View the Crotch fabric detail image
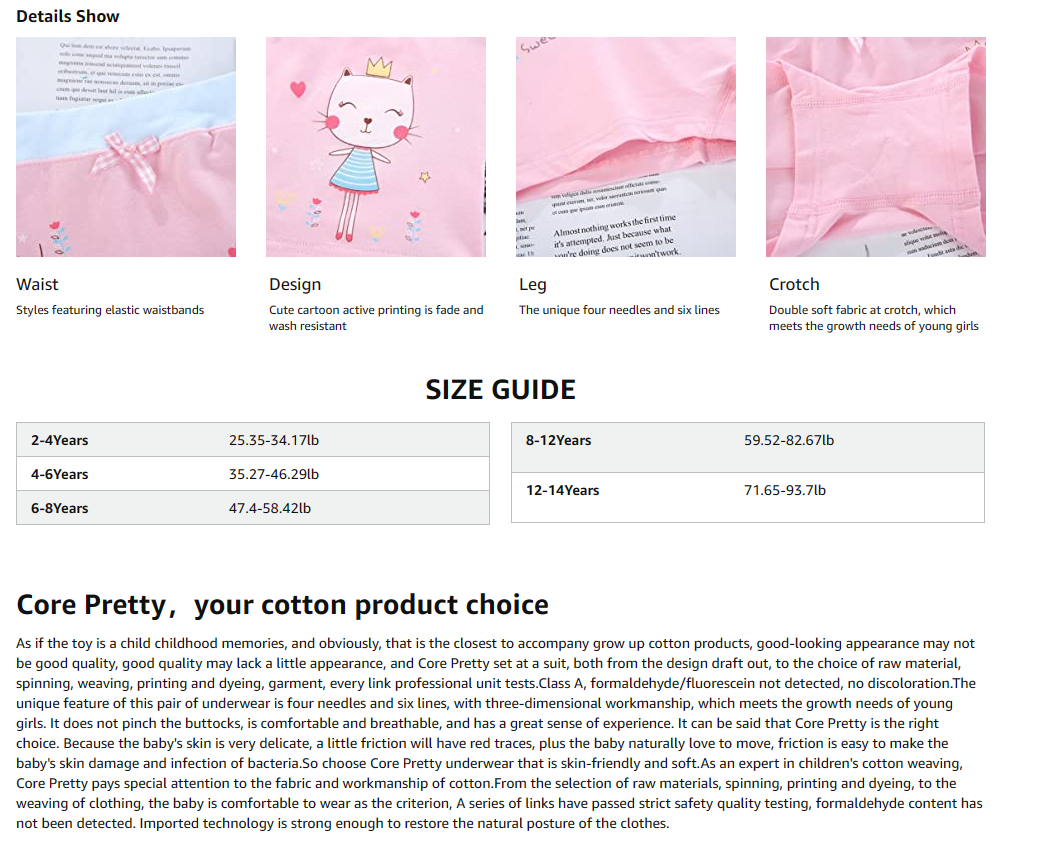This screenshot has width=1043, height=867. pos(876,147)
